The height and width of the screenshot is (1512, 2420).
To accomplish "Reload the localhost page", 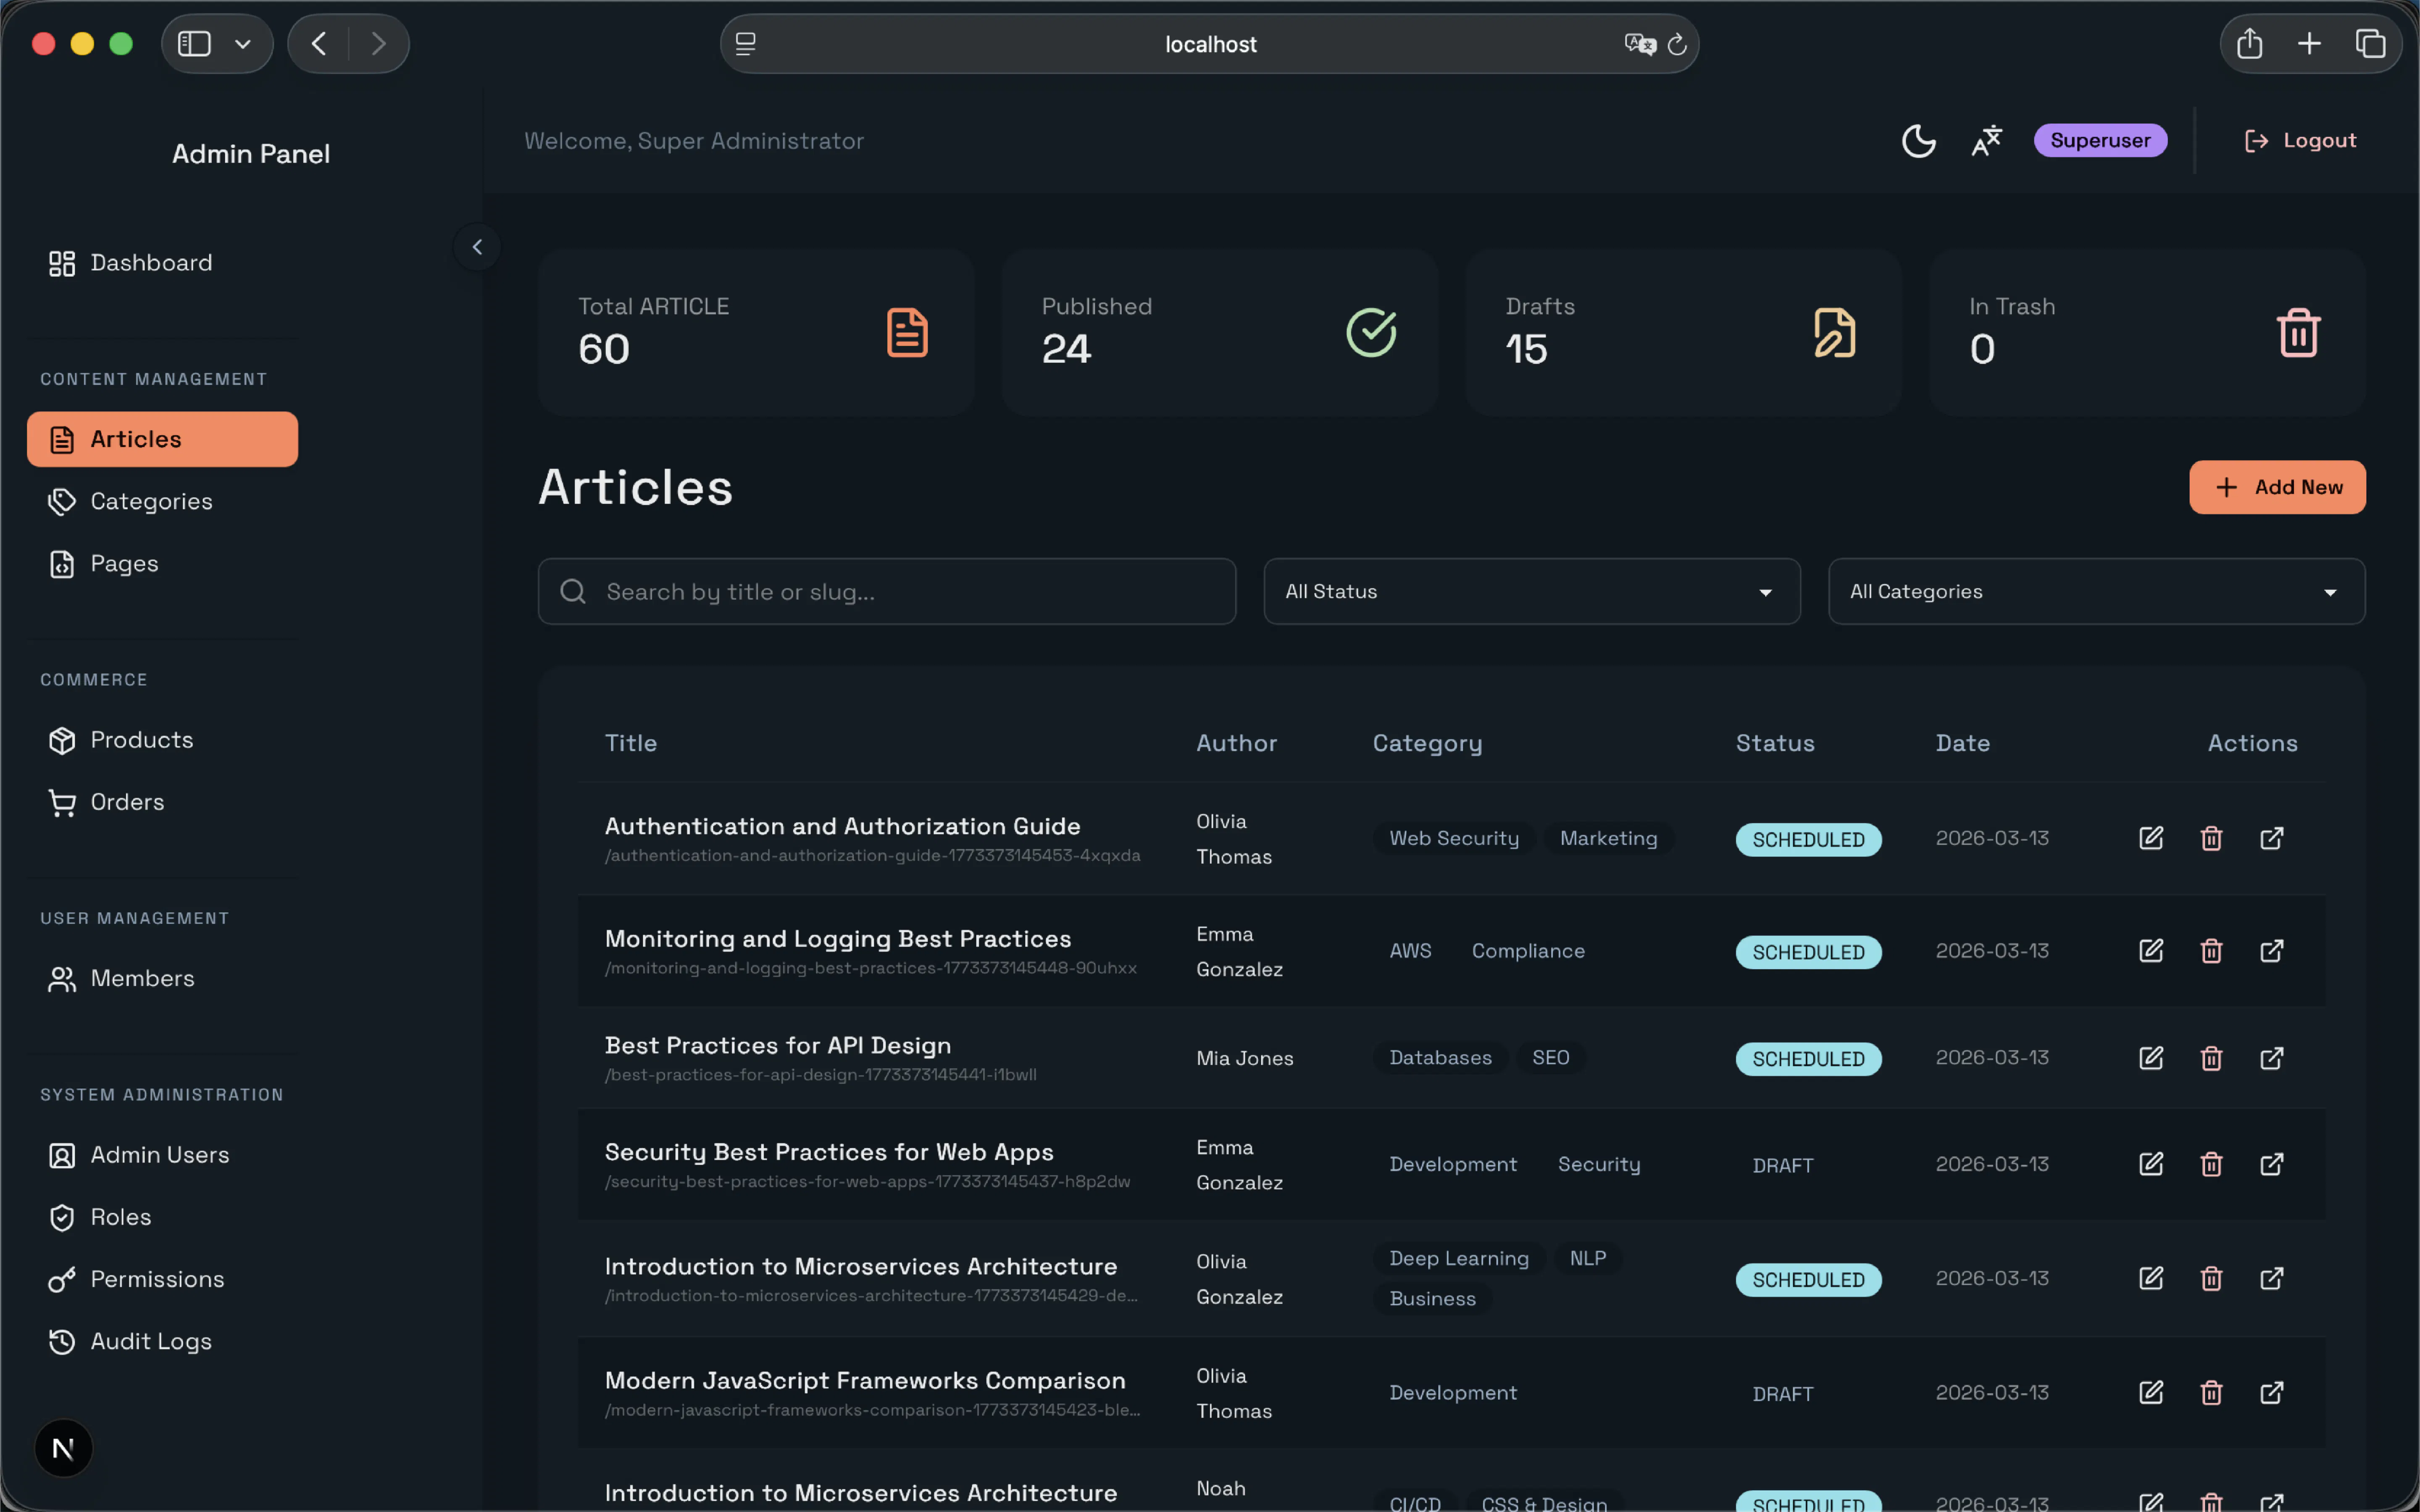I will [1677, 45].
